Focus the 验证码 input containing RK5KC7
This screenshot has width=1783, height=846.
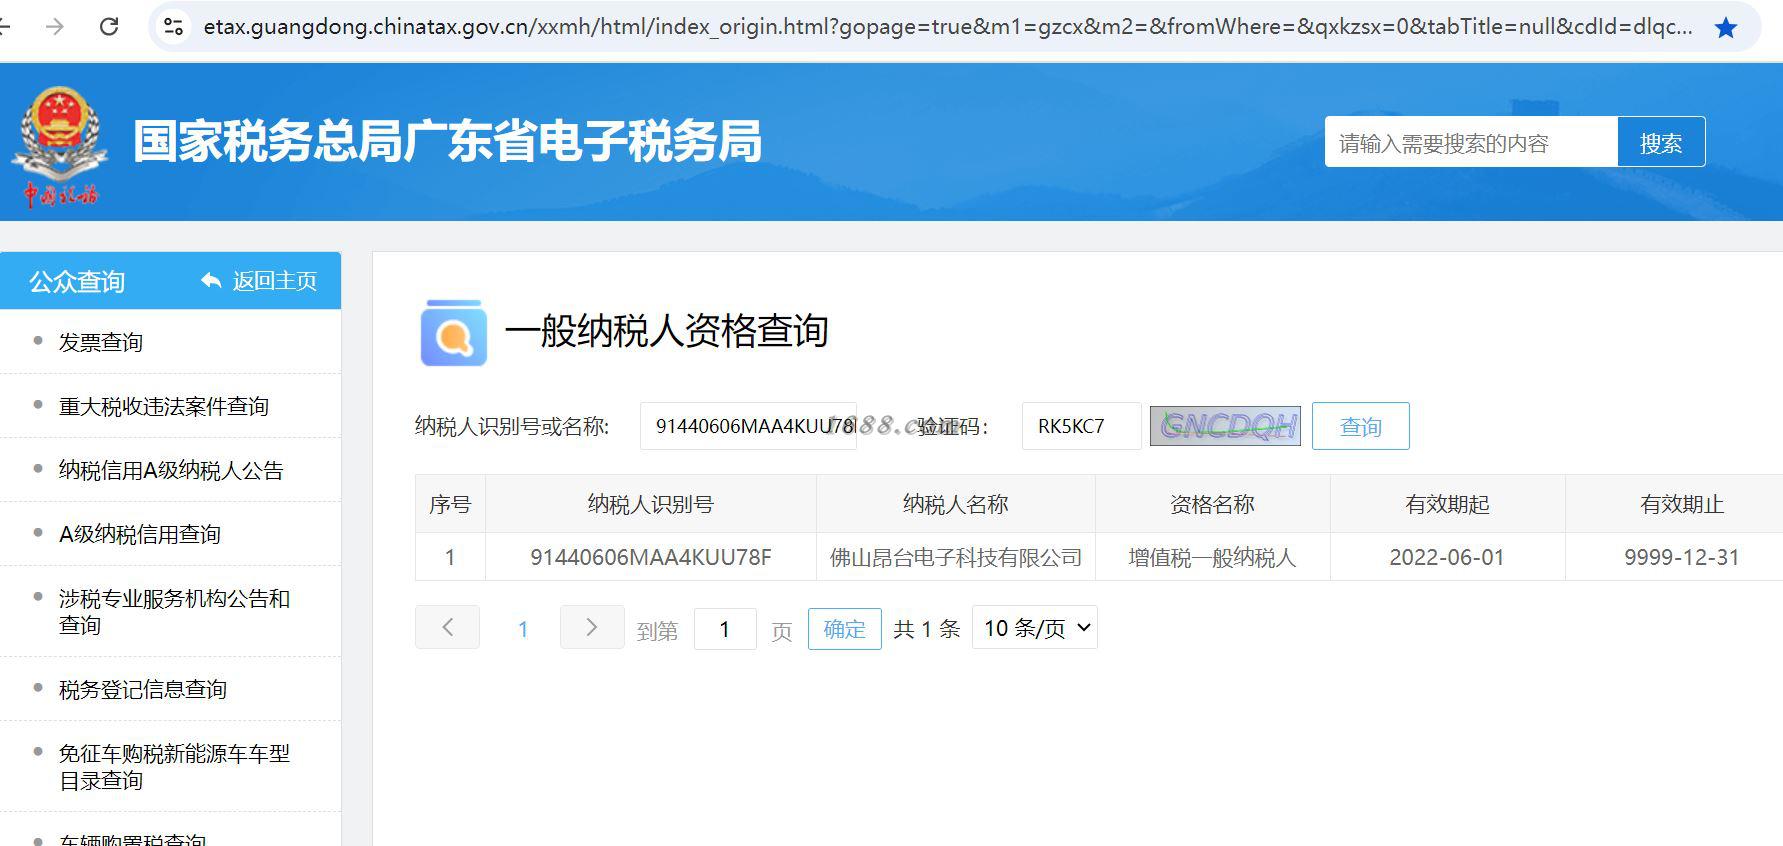(x=1081, y=426)
